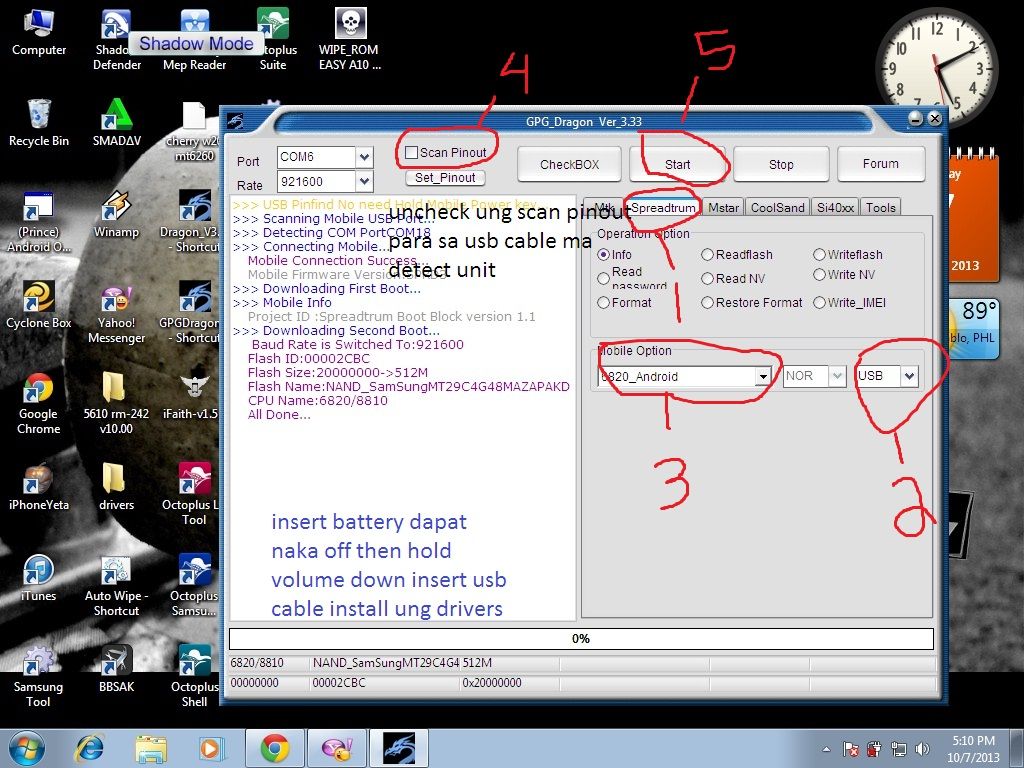Select the Read NV option
The image size is (1024, 768).
pyautogui.click(x=707, y=278)
